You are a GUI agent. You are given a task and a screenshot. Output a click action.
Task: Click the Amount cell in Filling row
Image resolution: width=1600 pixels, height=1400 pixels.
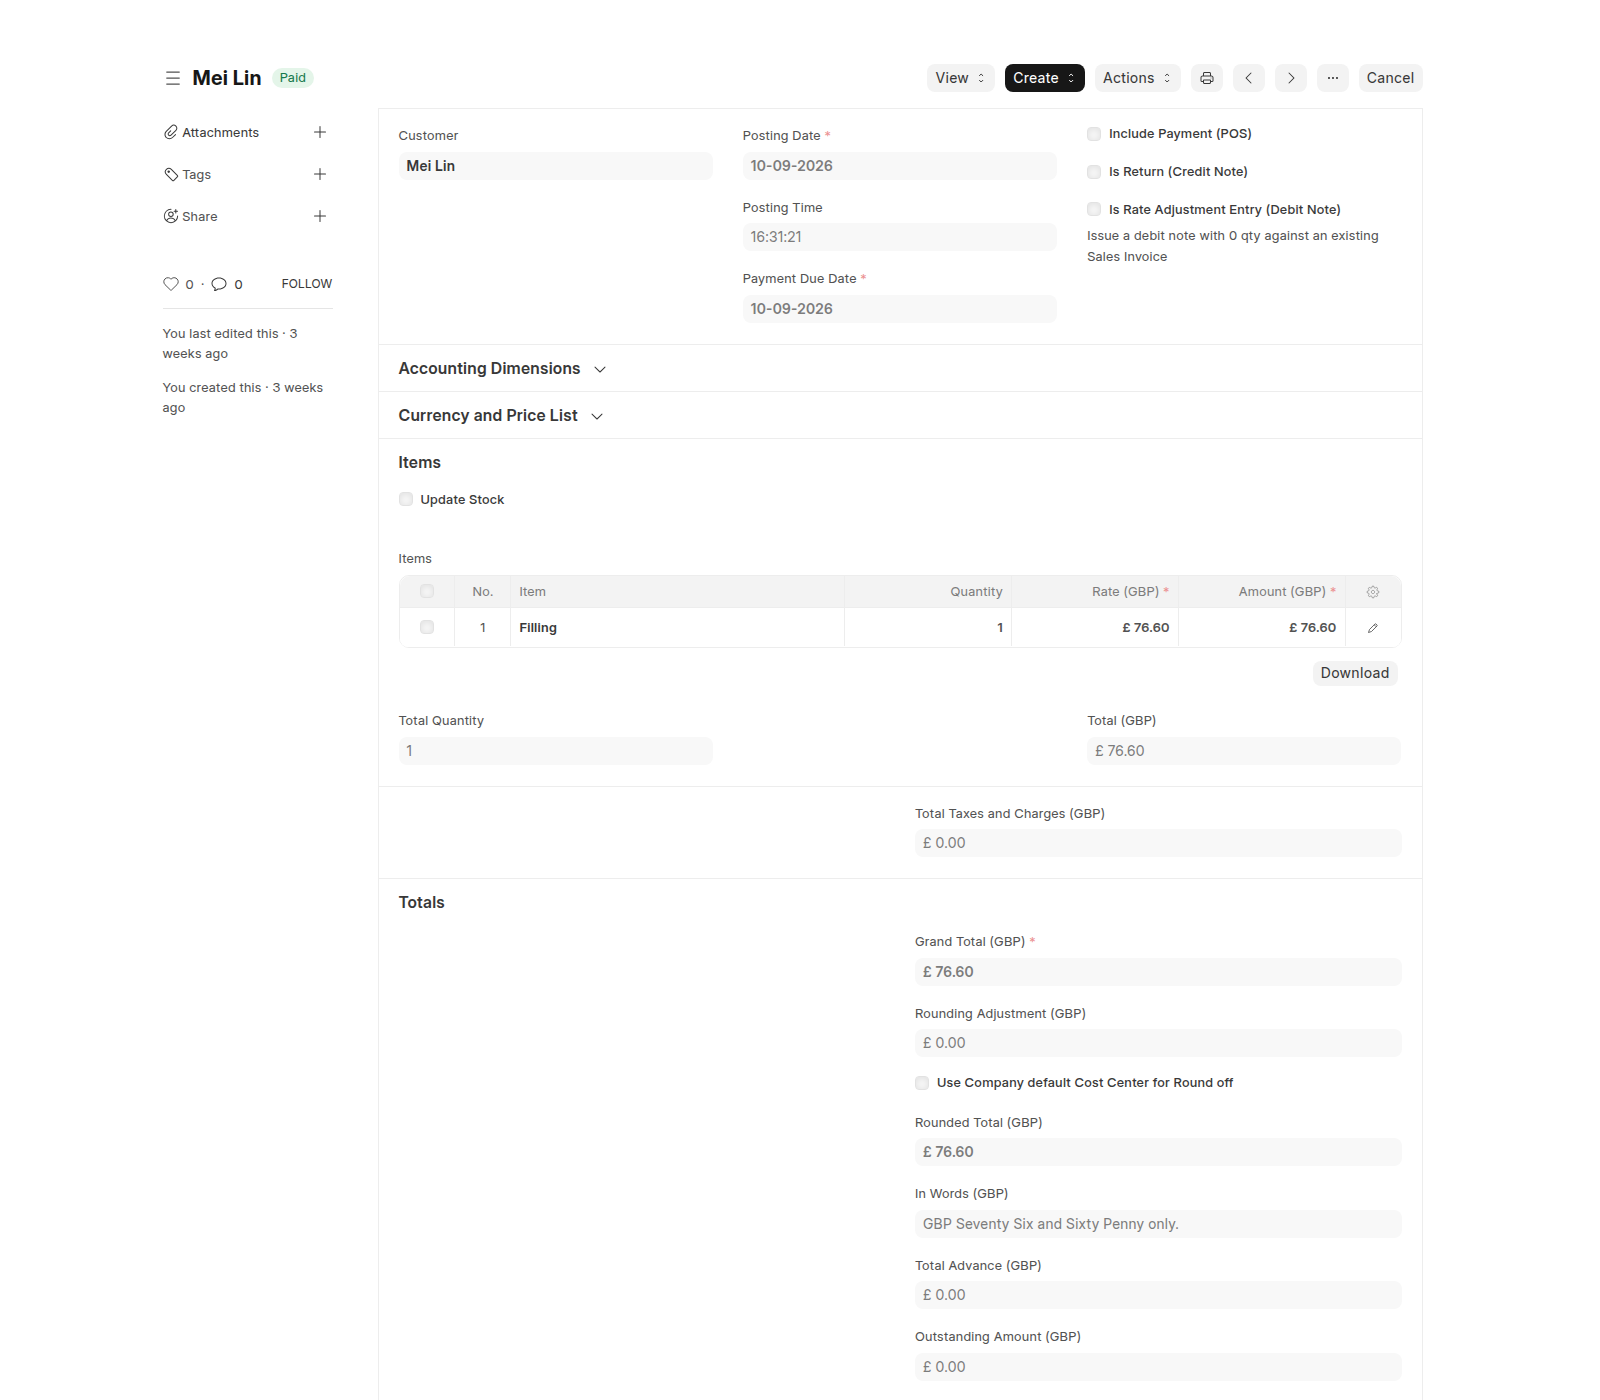pyautogui.click(x=1262, y=628)
